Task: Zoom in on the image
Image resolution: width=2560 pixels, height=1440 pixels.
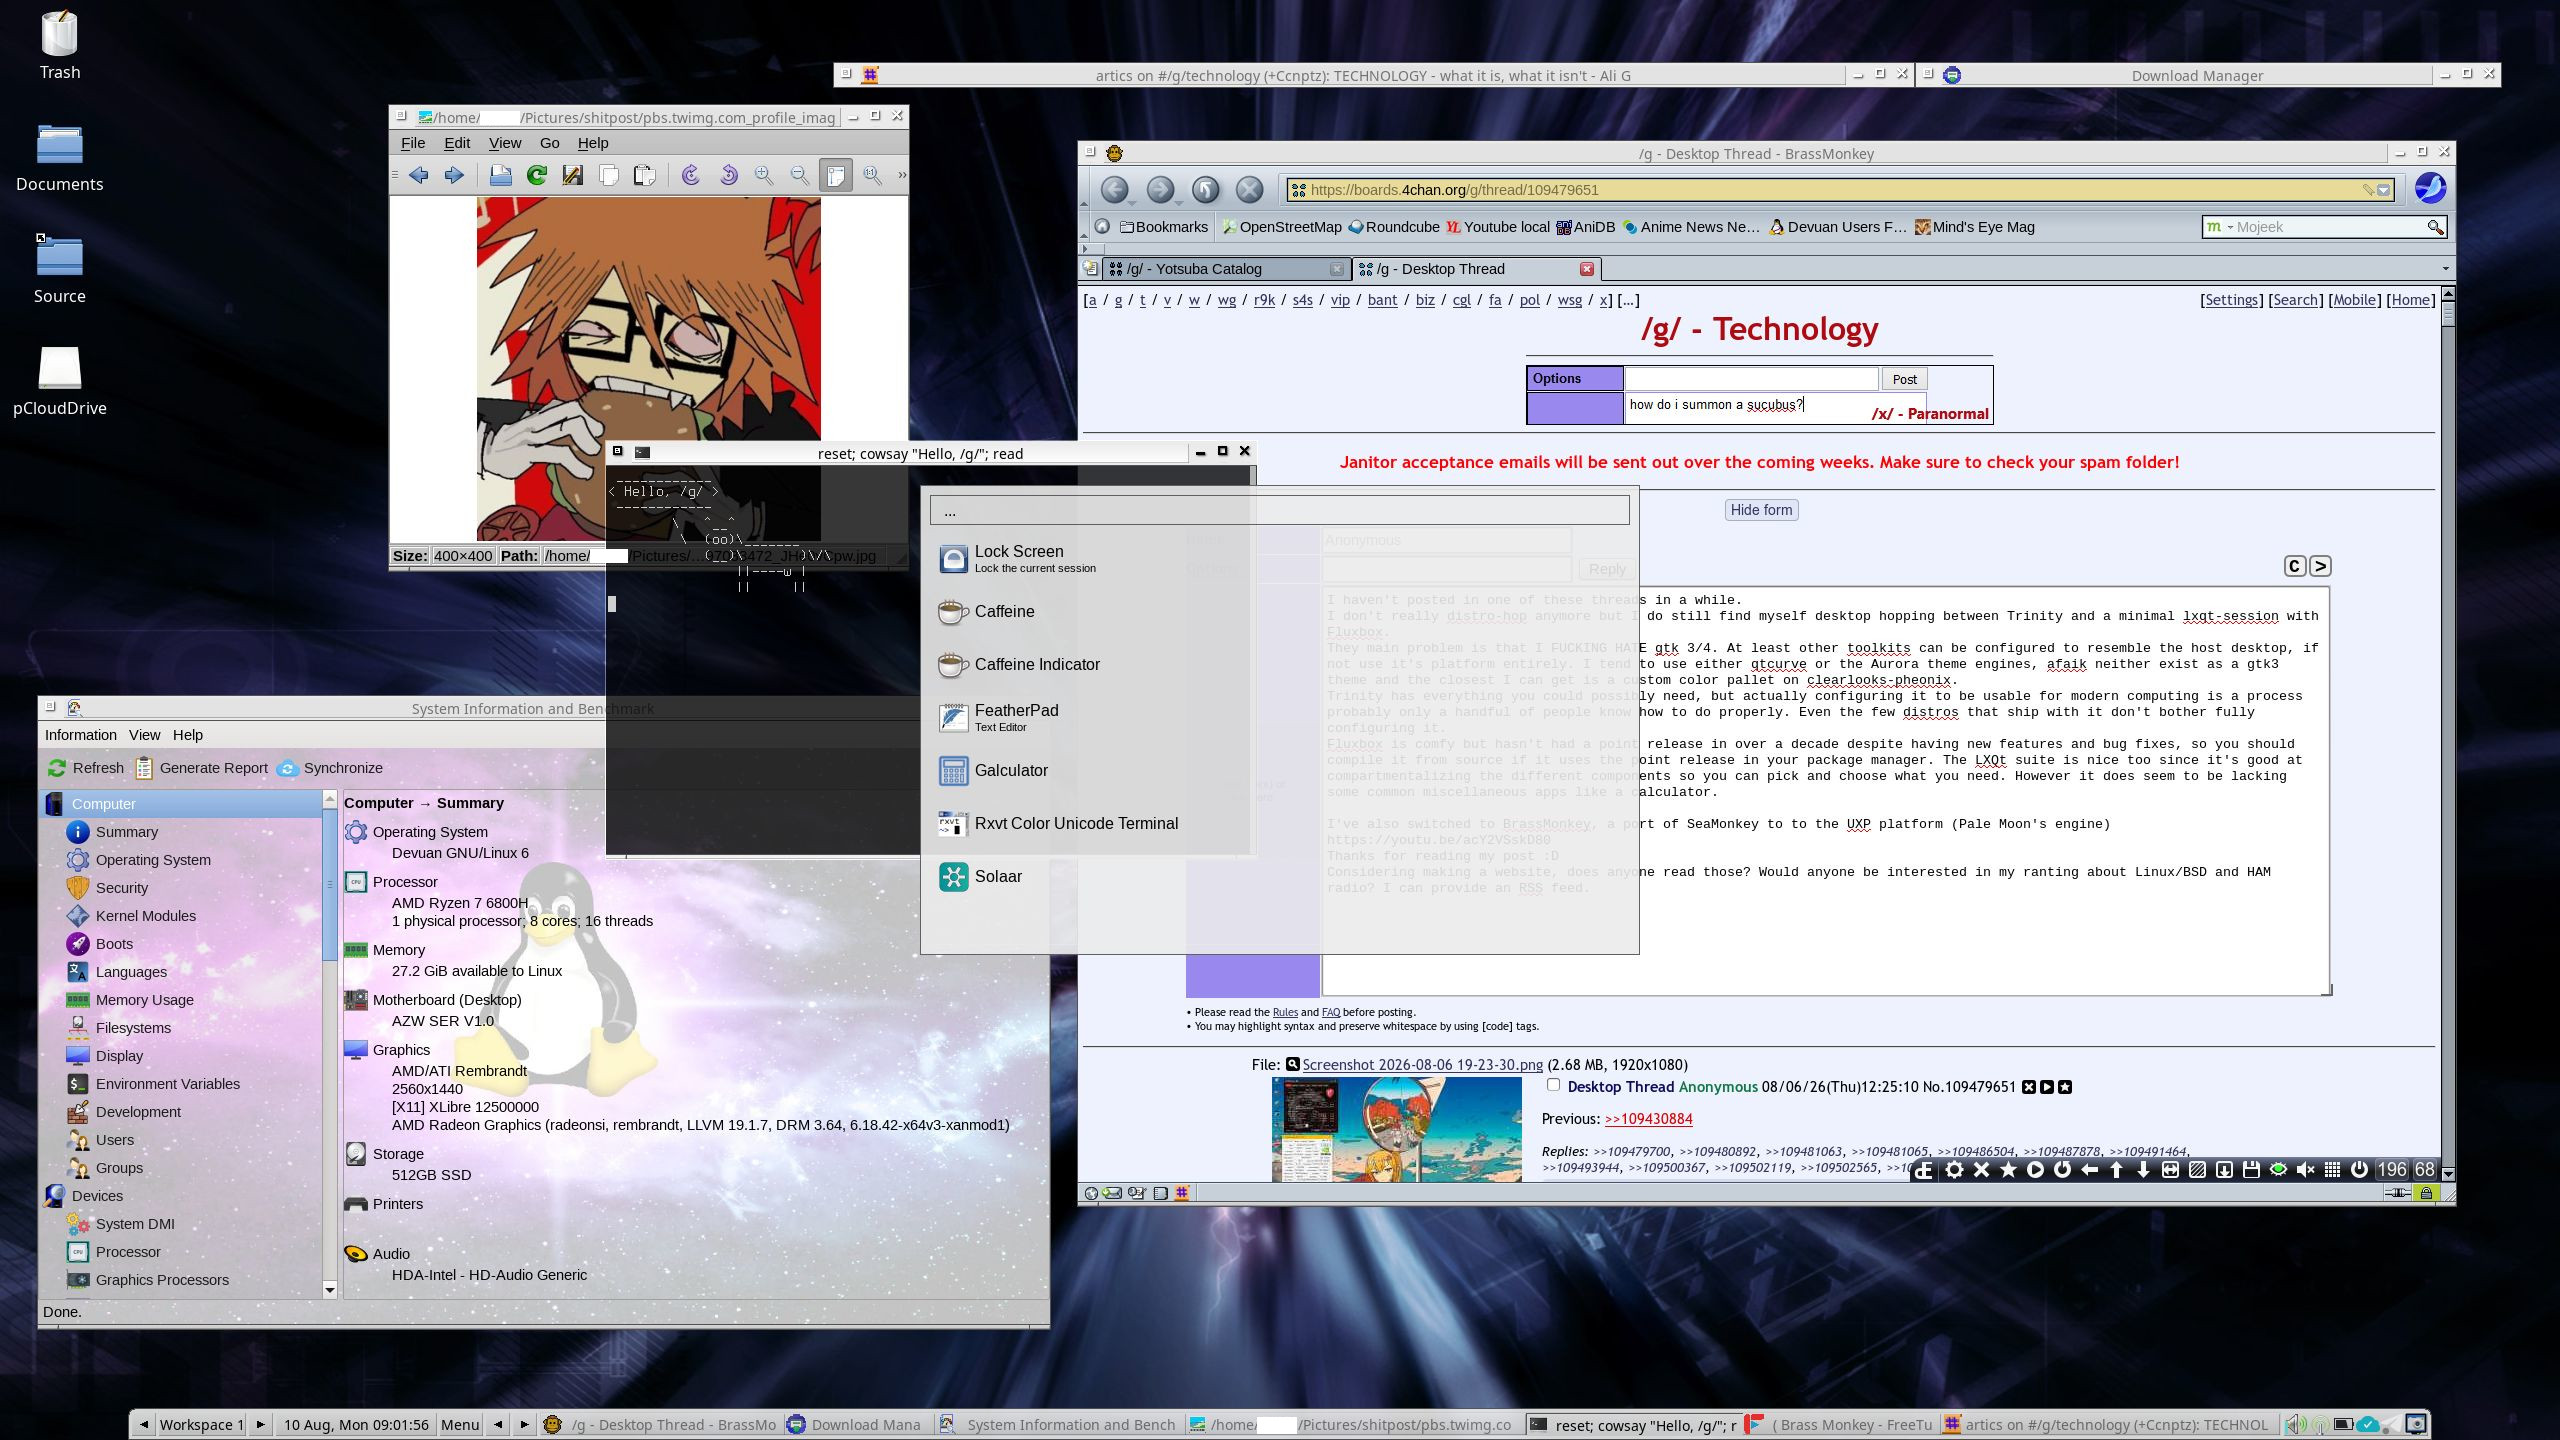Action: pos(764,175)
